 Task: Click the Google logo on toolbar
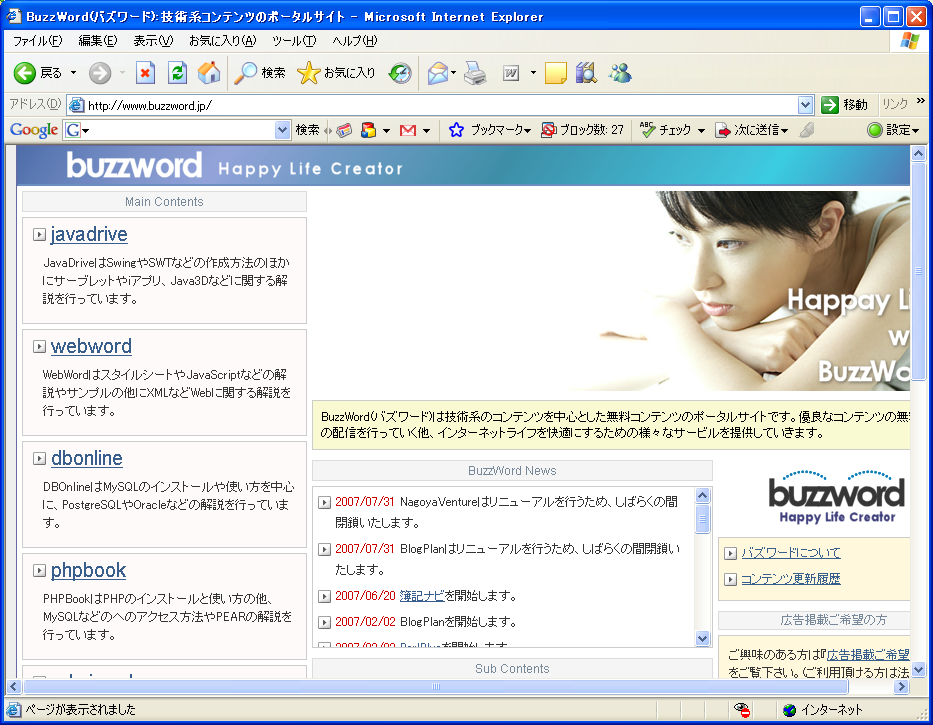[x=34, y=130]
